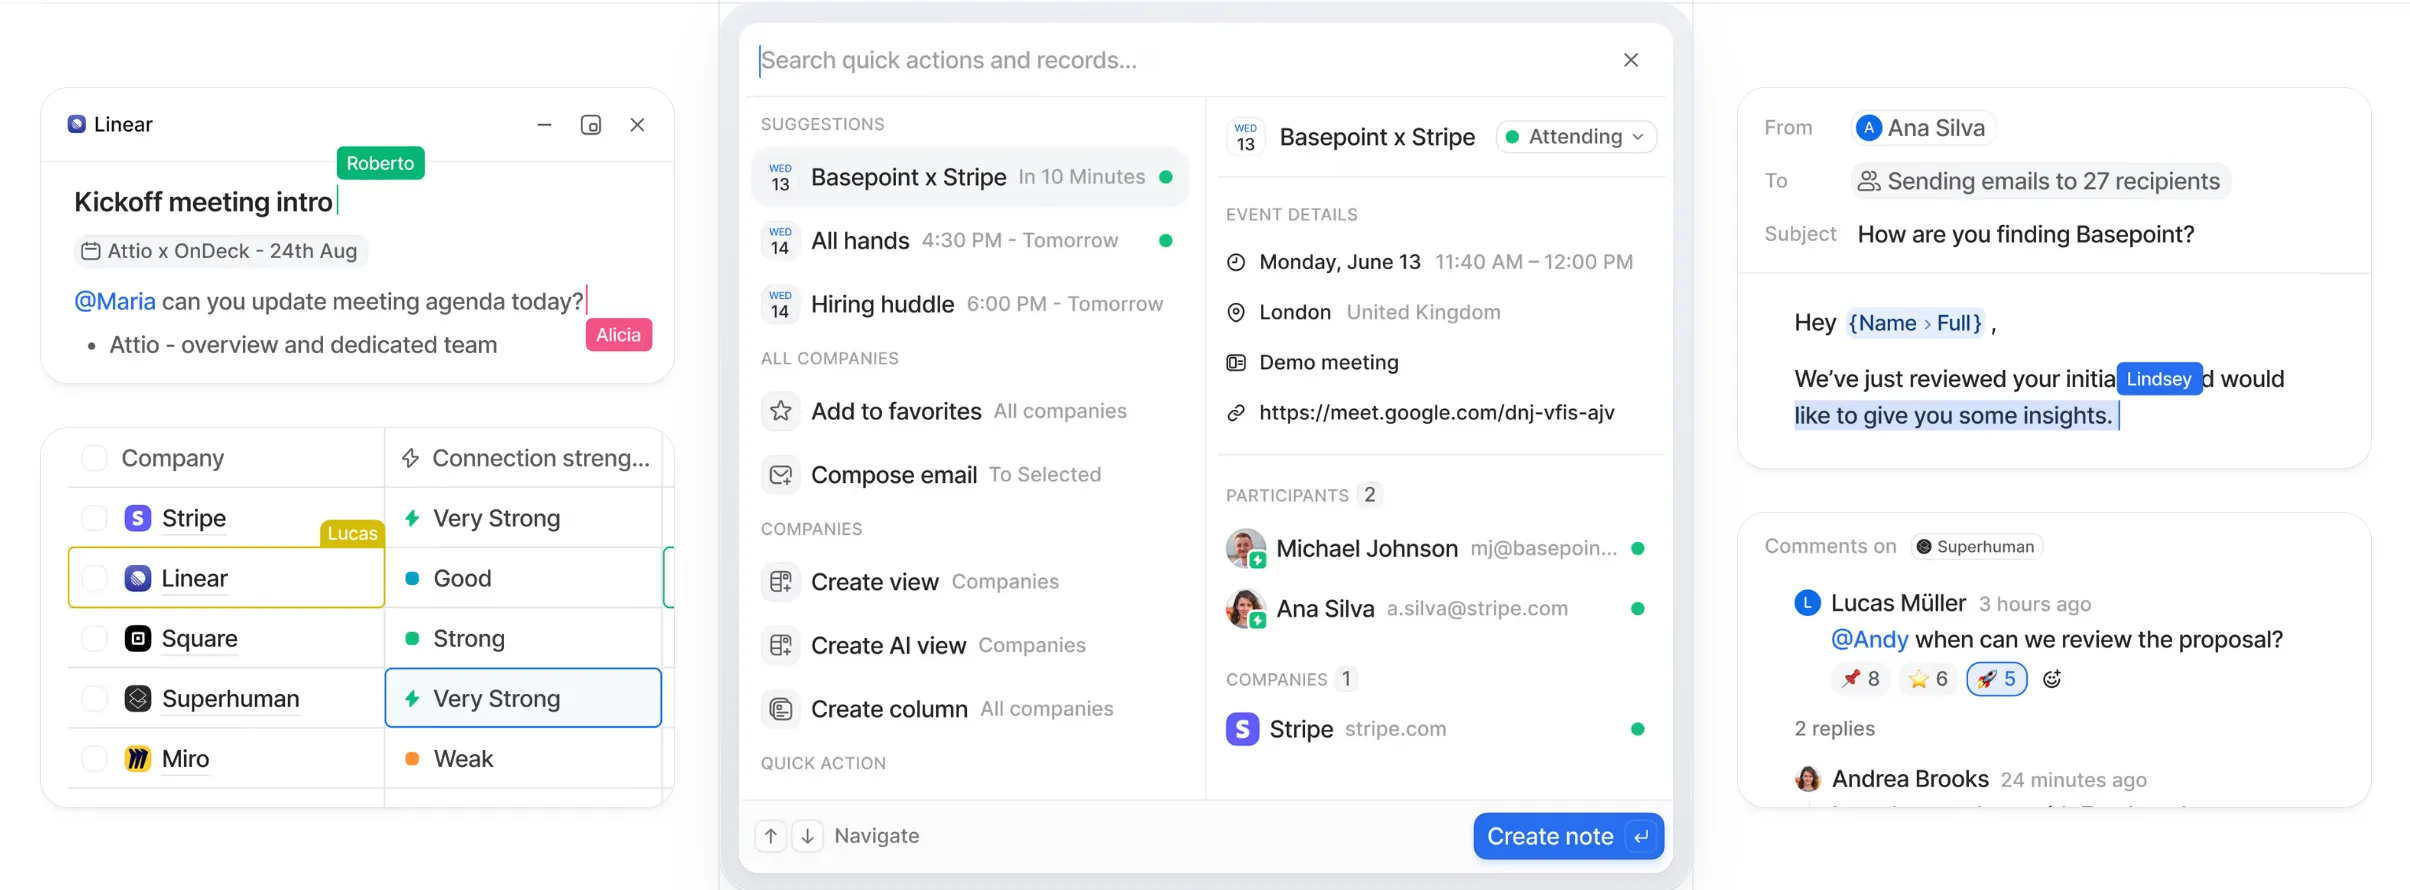Select the Very Strong cell for Superhuman
The image size is (2410, 890).
[x=523, y=698]
